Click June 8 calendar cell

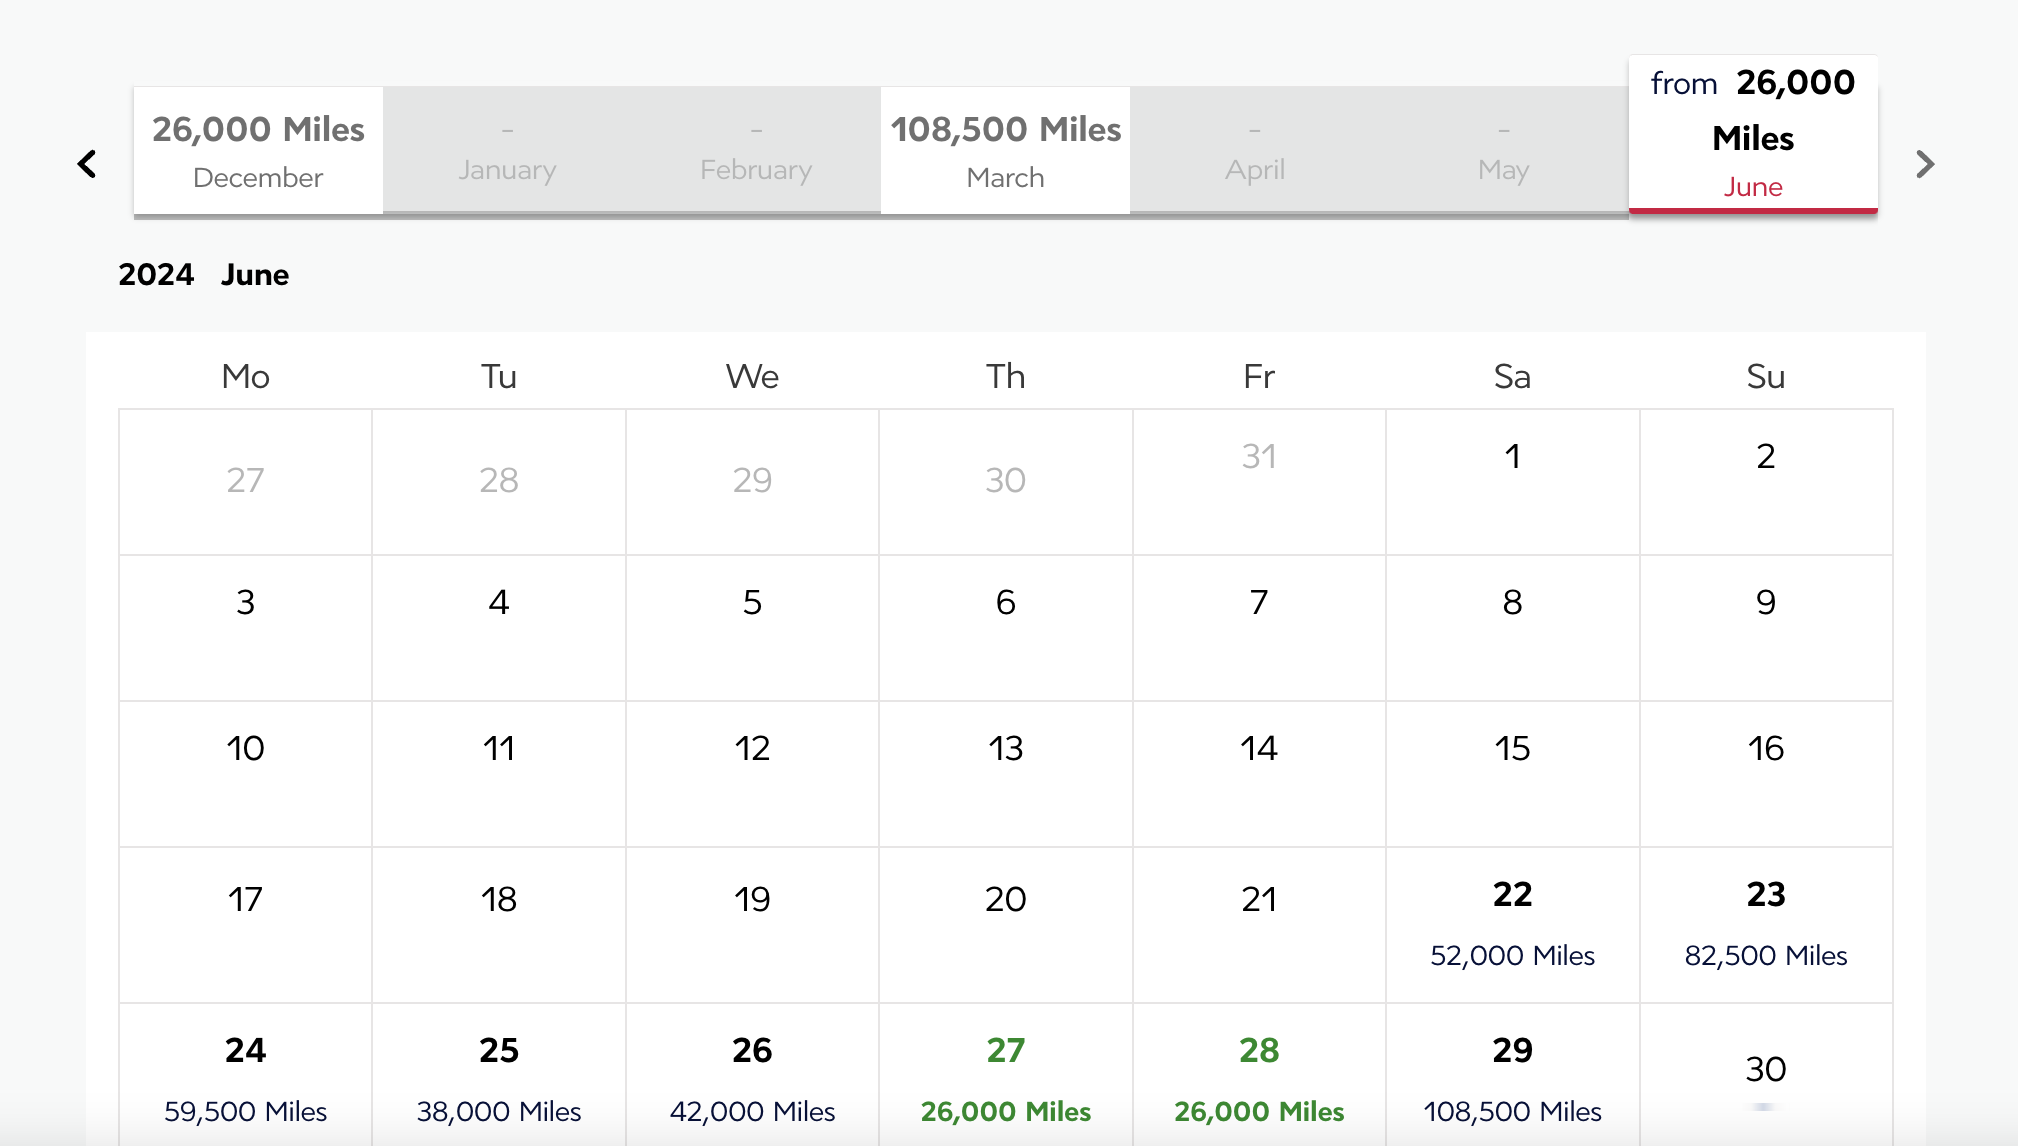(1512, 628)
